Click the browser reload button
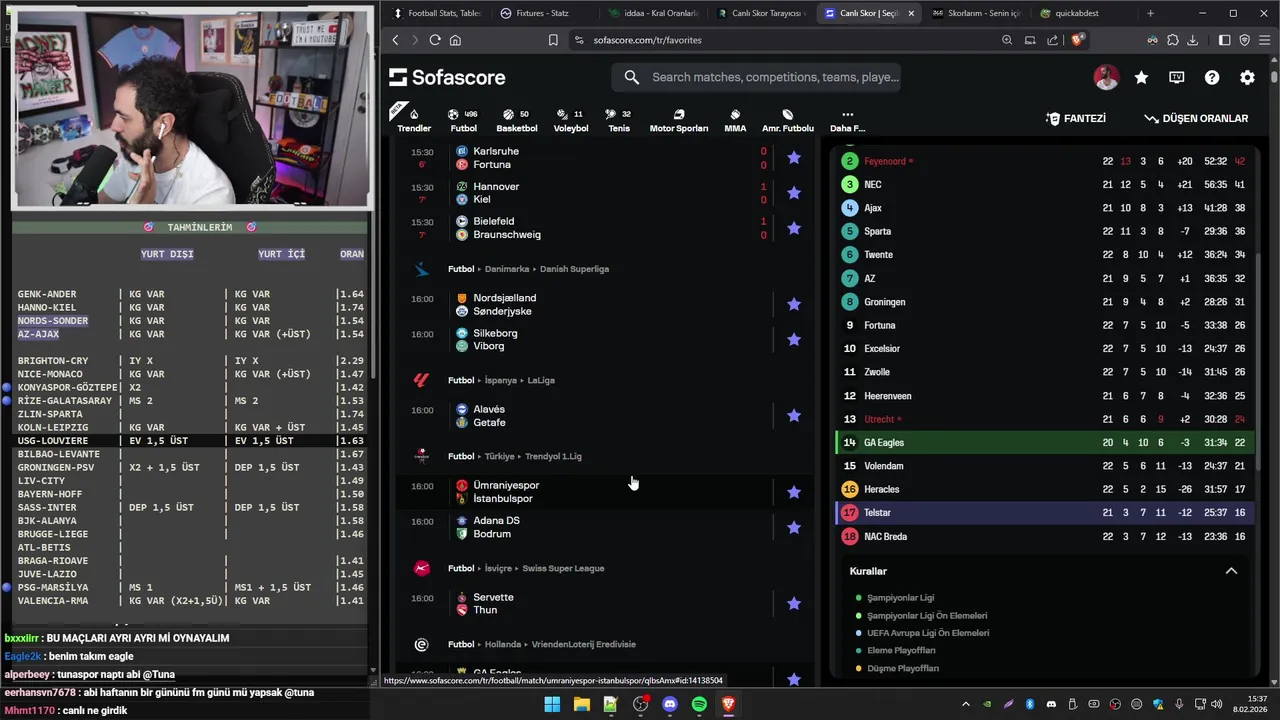Screen dimensions: 1280x720 click(x=435, y=40)
